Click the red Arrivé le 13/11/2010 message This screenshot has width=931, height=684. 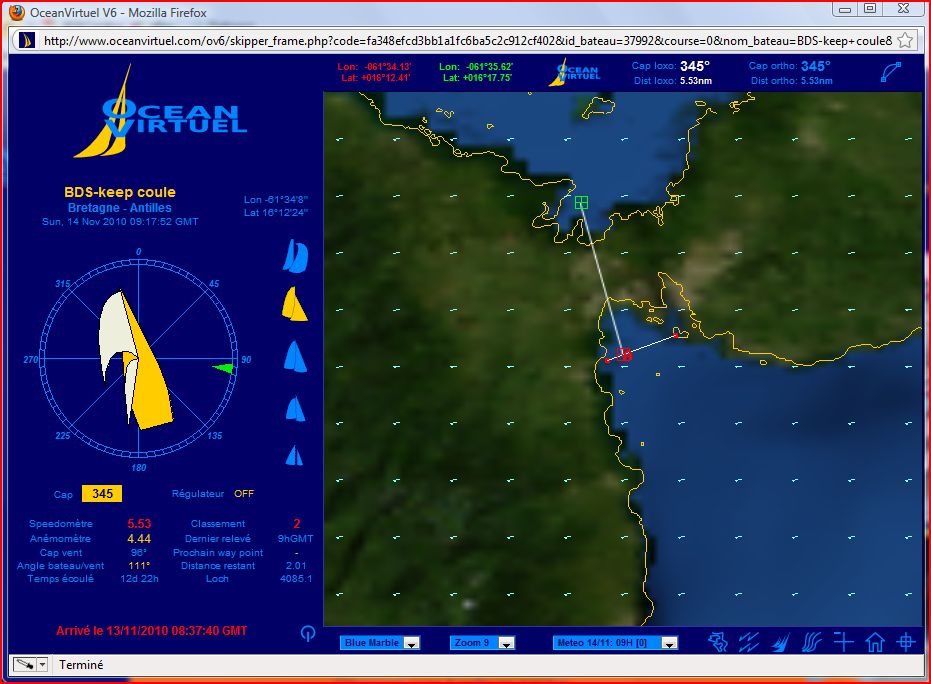click(x=151, y=631)
